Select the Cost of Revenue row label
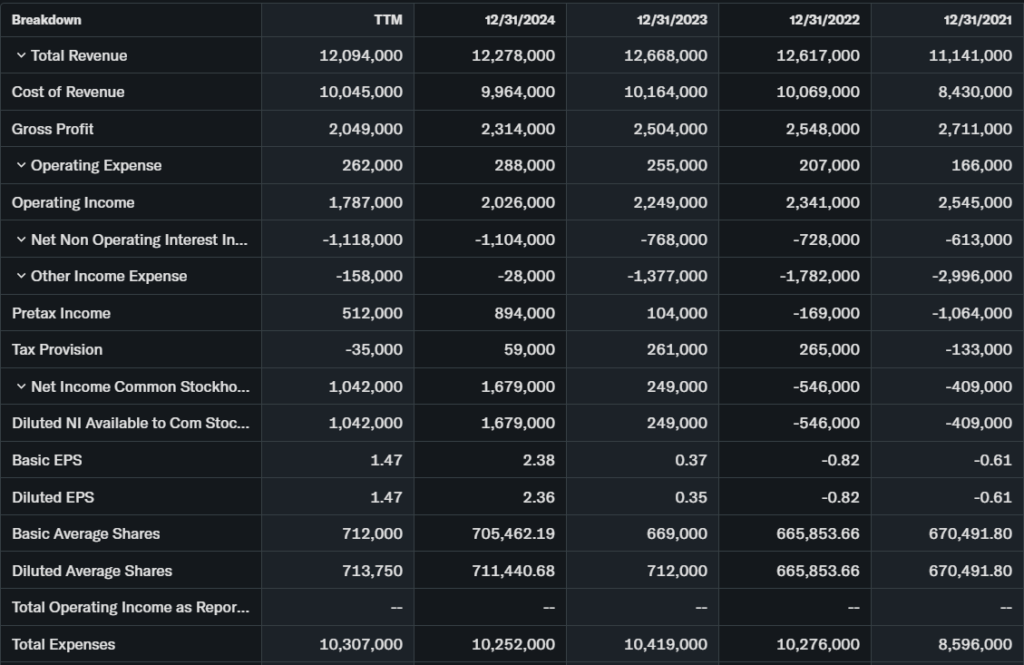 point(68,92)
